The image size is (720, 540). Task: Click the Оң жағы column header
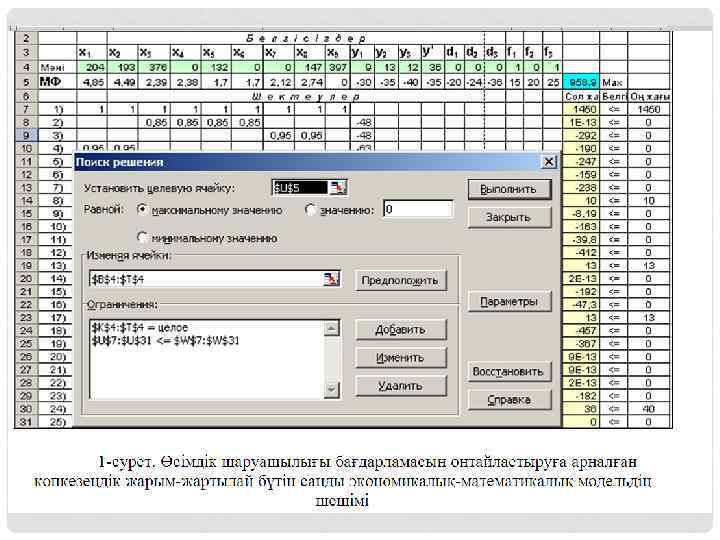pos(649,96)
